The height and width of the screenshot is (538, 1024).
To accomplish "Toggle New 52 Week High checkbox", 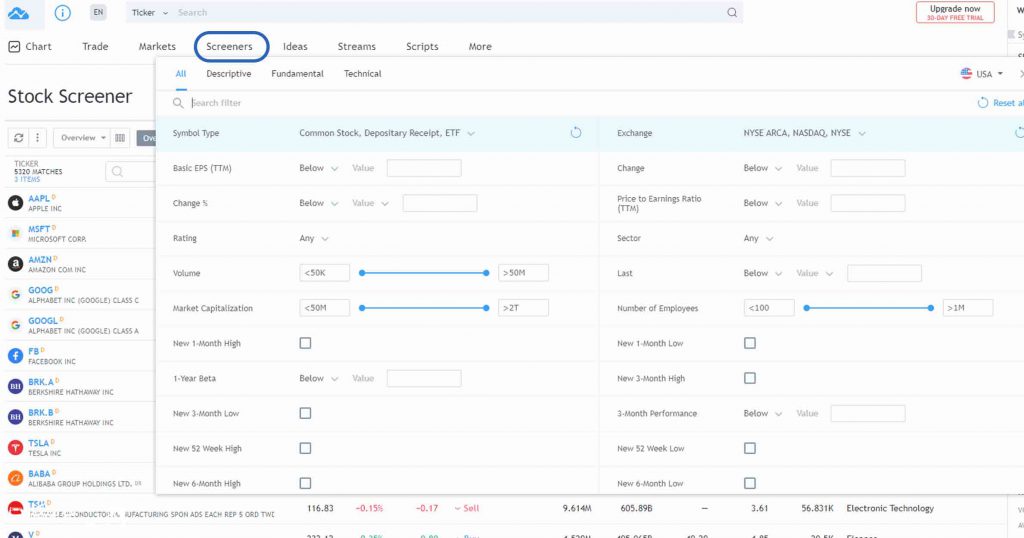I will click(x=305, y=448).
